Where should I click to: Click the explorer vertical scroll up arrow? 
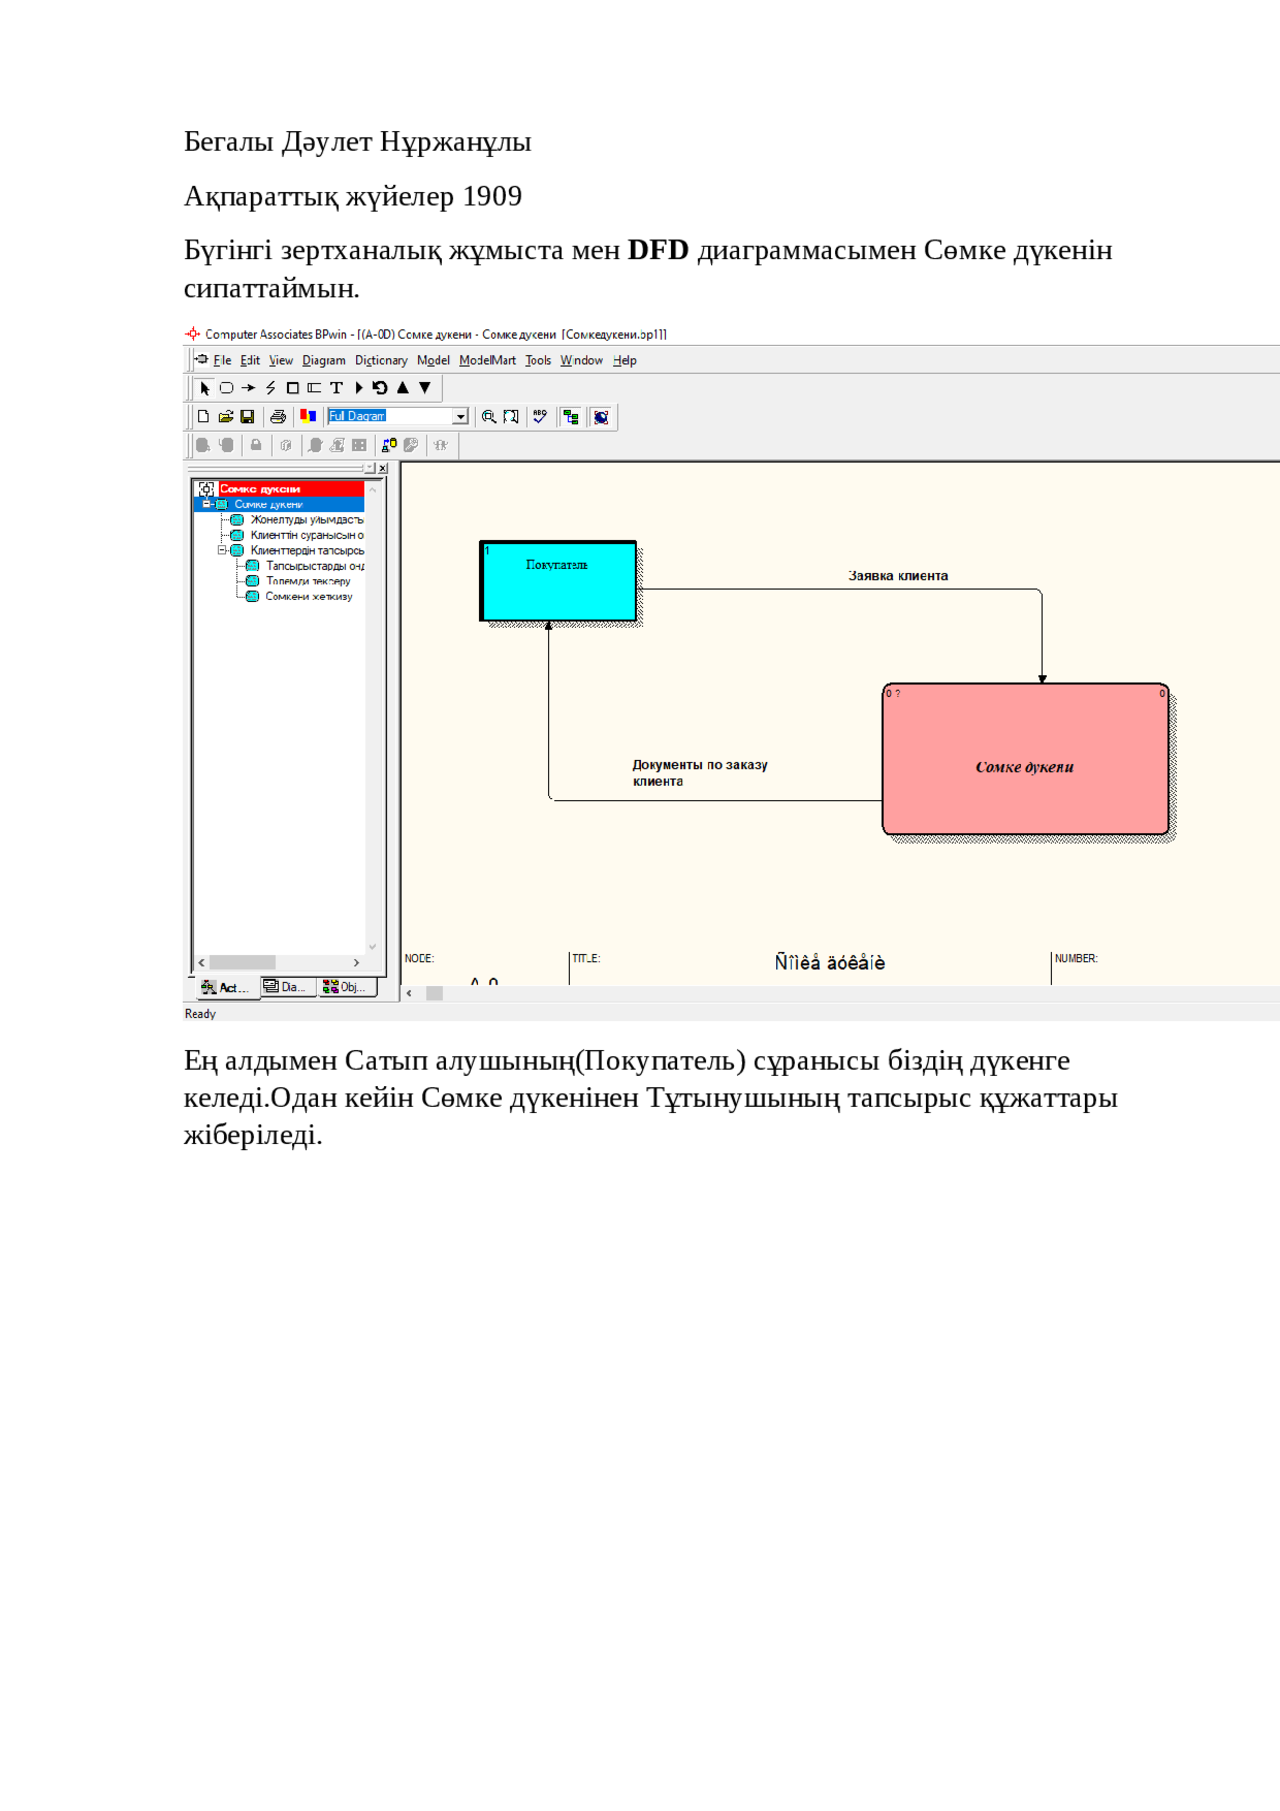tap(373, 489)
